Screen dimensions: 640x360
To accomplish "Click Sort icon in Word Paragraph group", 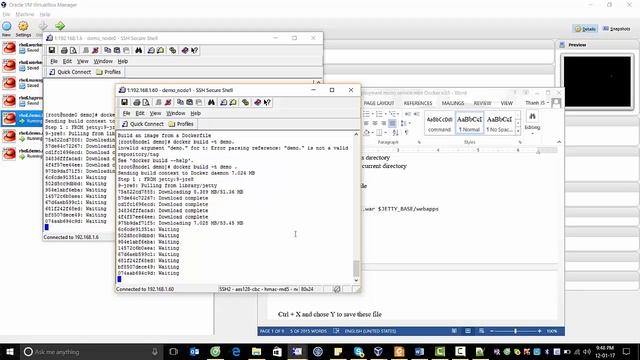I will click(396, 133).
